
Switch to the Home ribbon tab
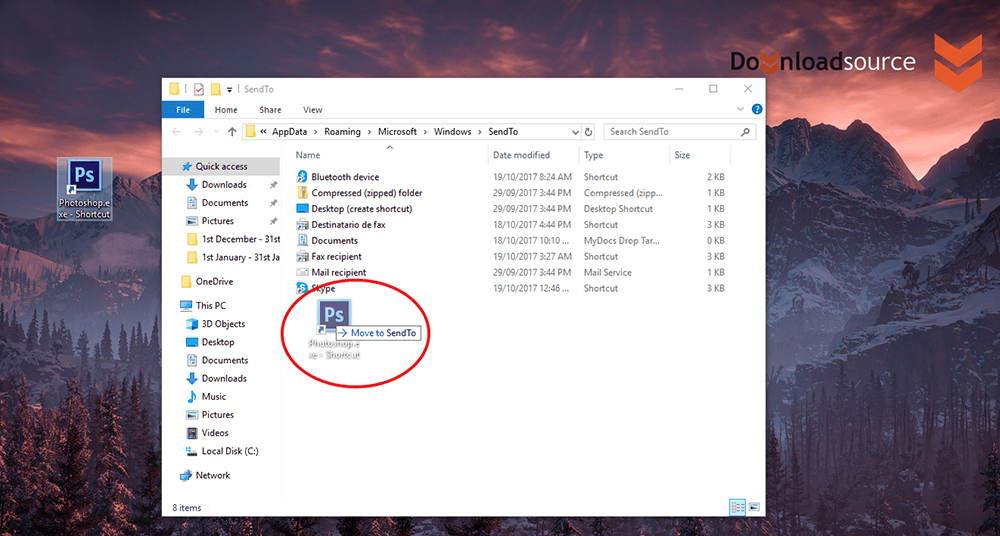[x=226, y=110]
